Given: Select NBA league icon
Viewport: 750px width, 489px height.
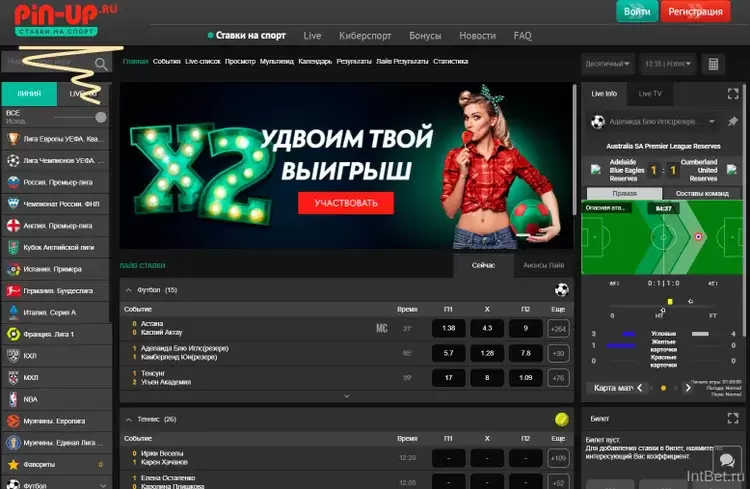Looking at the screenshot, I should coord(13,399).
